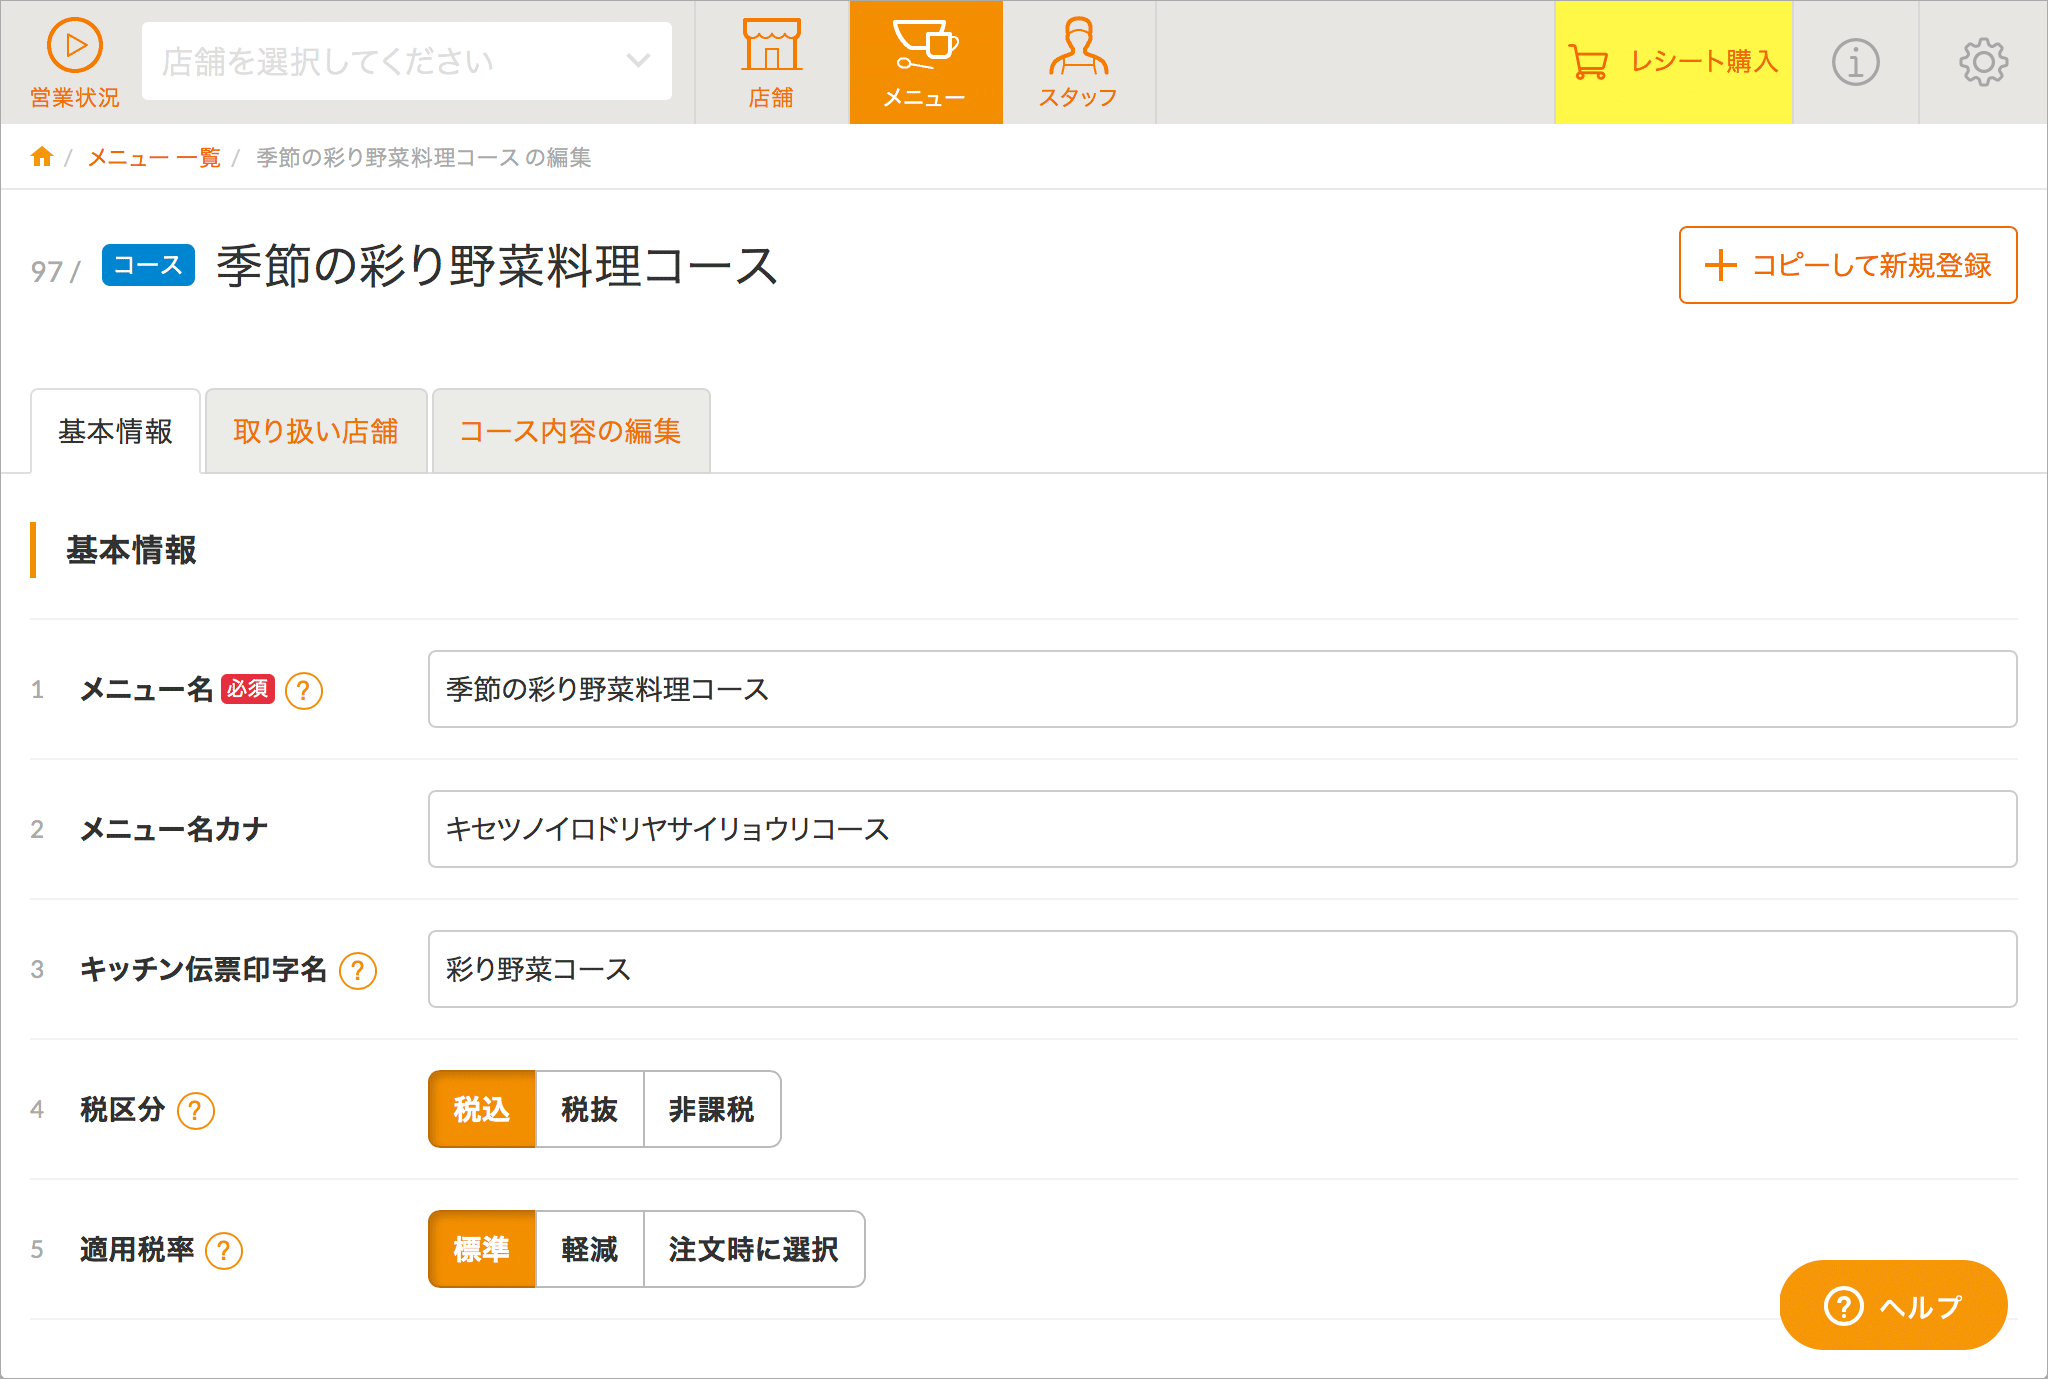The image size is (2048, 1379).
Task: Switch to コース内容の編集 tab
Action: pyautogui.click(x=571, y=432)
